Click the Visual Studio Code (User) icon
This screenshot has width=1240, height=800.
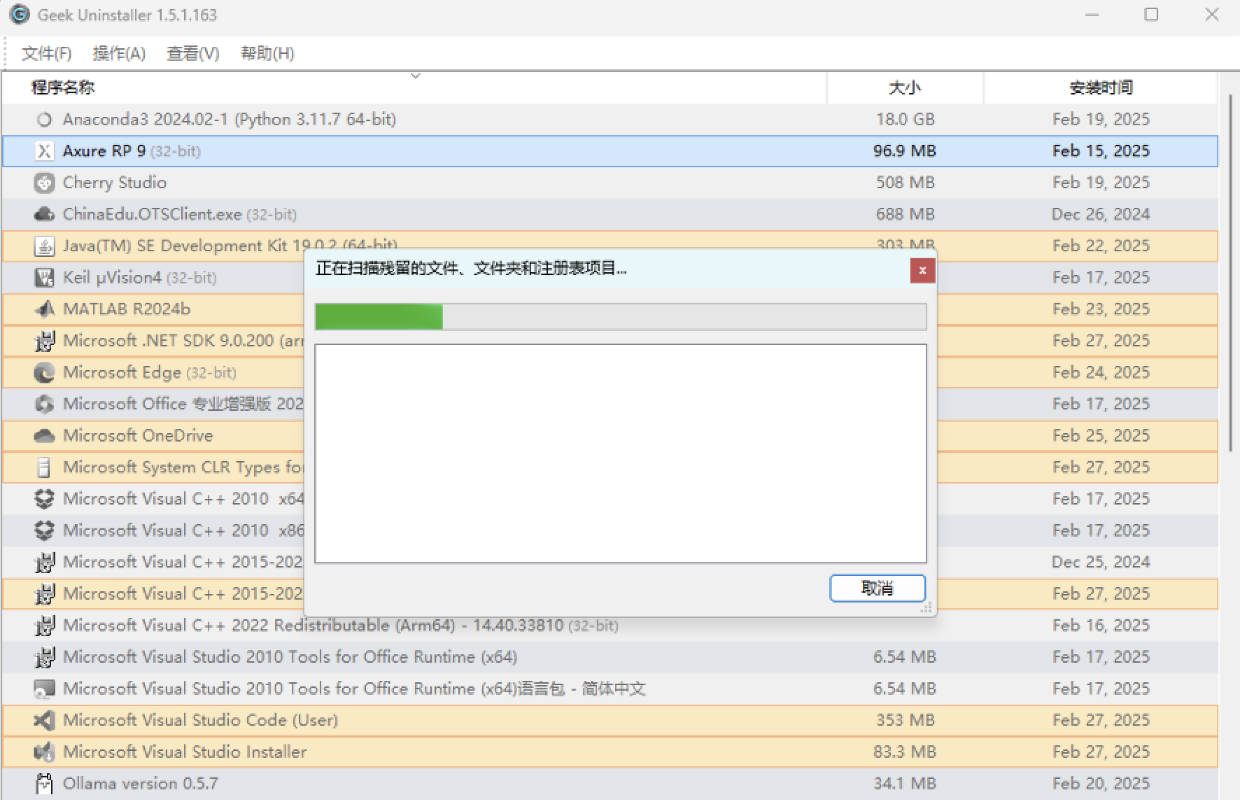coord(43,720)
